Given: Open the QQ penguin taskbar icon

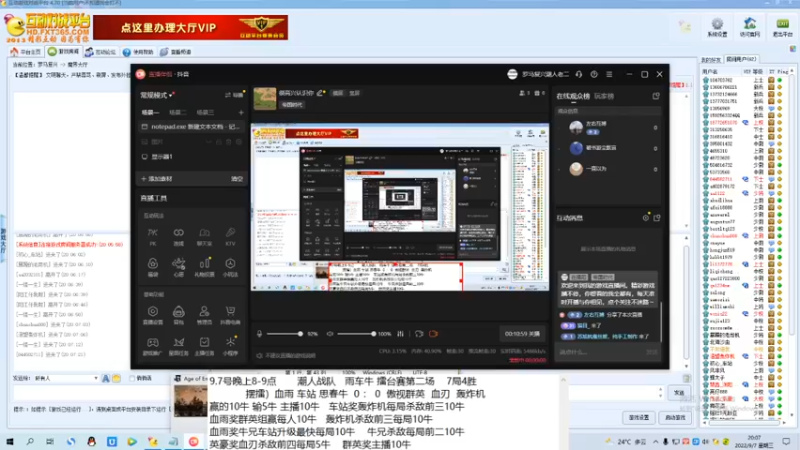Looking at the screenshot, I should coord(91,441).
